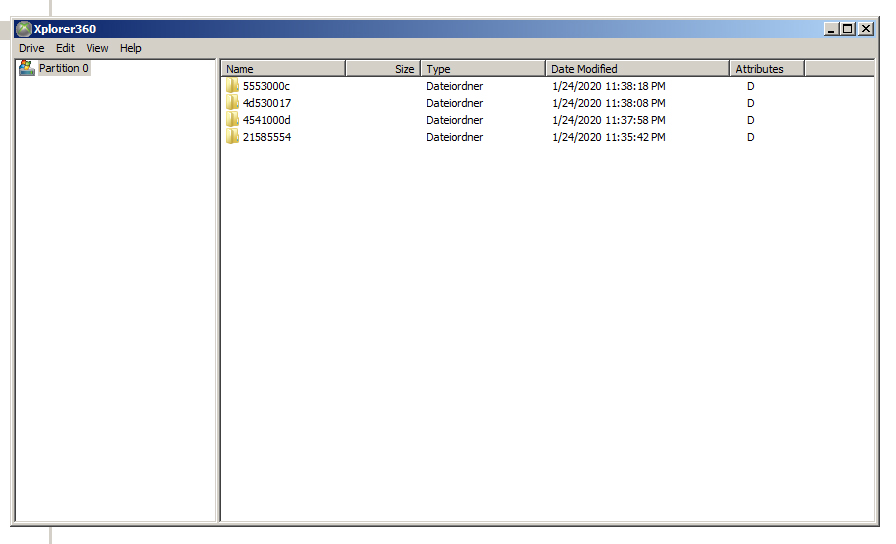896x544 pixels.
Task: Sort by the Name column header
Action: click(x=283, y=69)
